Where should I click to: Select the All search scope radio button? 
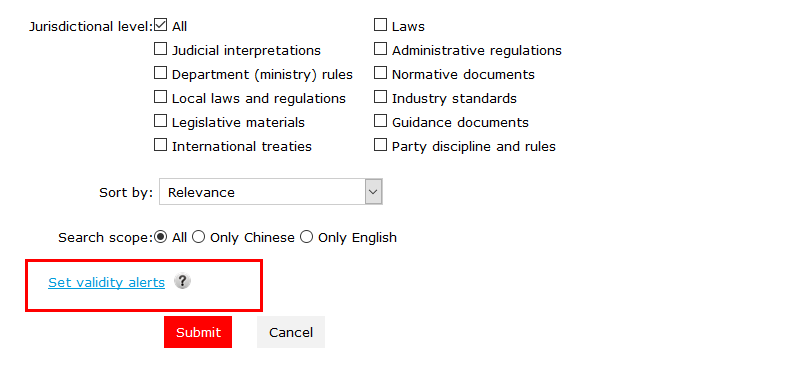pos(160,237)
